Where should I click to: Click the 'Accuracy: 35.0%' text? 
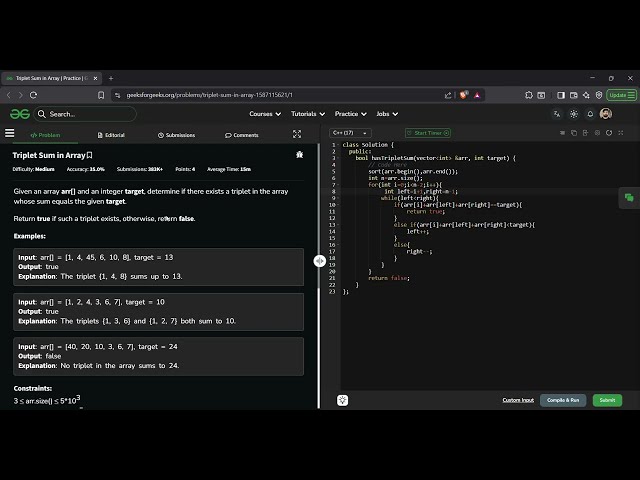pos(86,169)
